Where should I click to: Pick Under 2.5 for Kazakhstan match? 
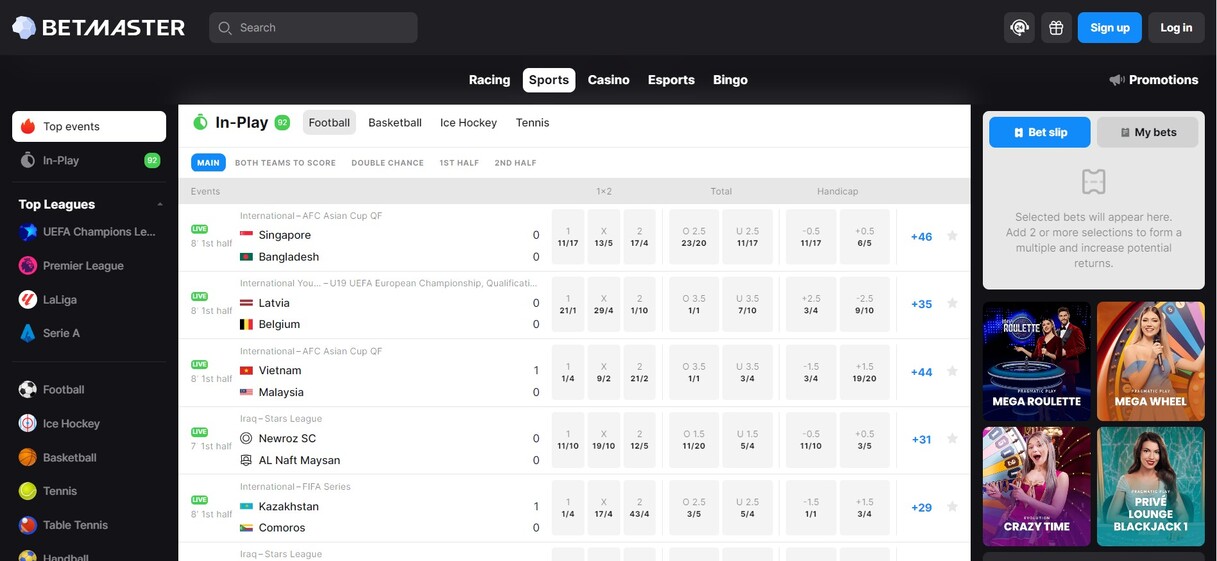tap(747, 507)
